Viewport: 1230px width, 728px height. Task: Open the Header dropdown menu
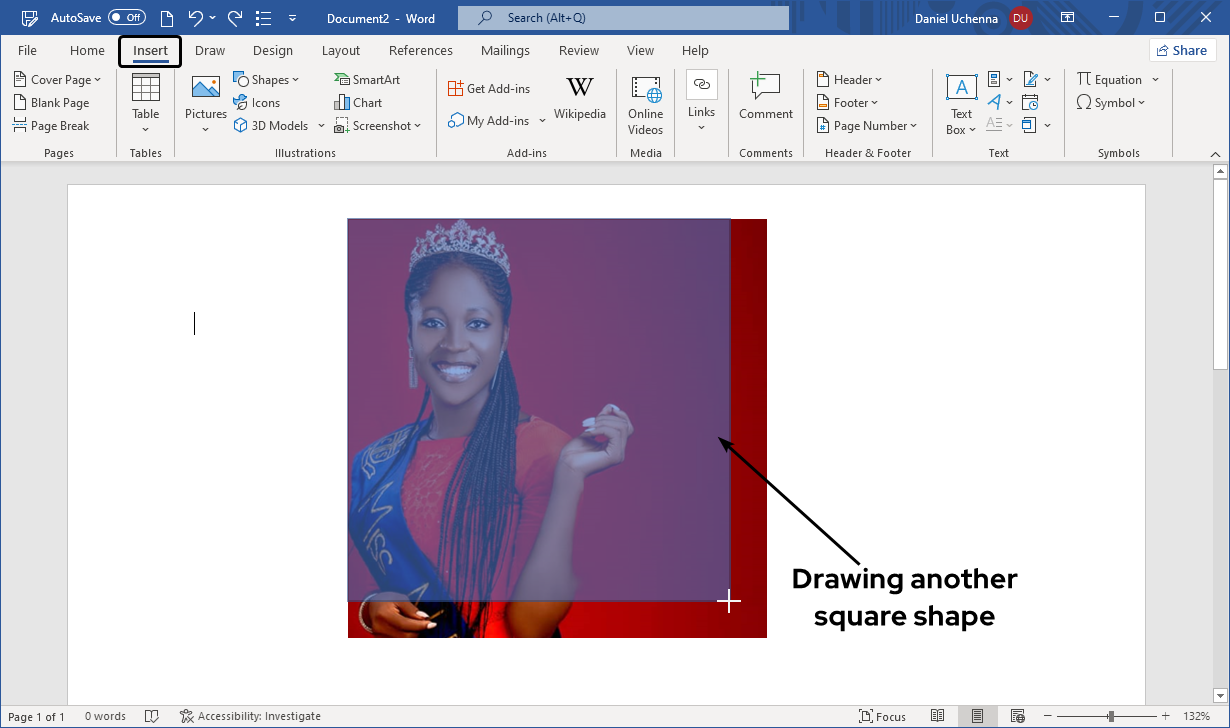[850, 80]
